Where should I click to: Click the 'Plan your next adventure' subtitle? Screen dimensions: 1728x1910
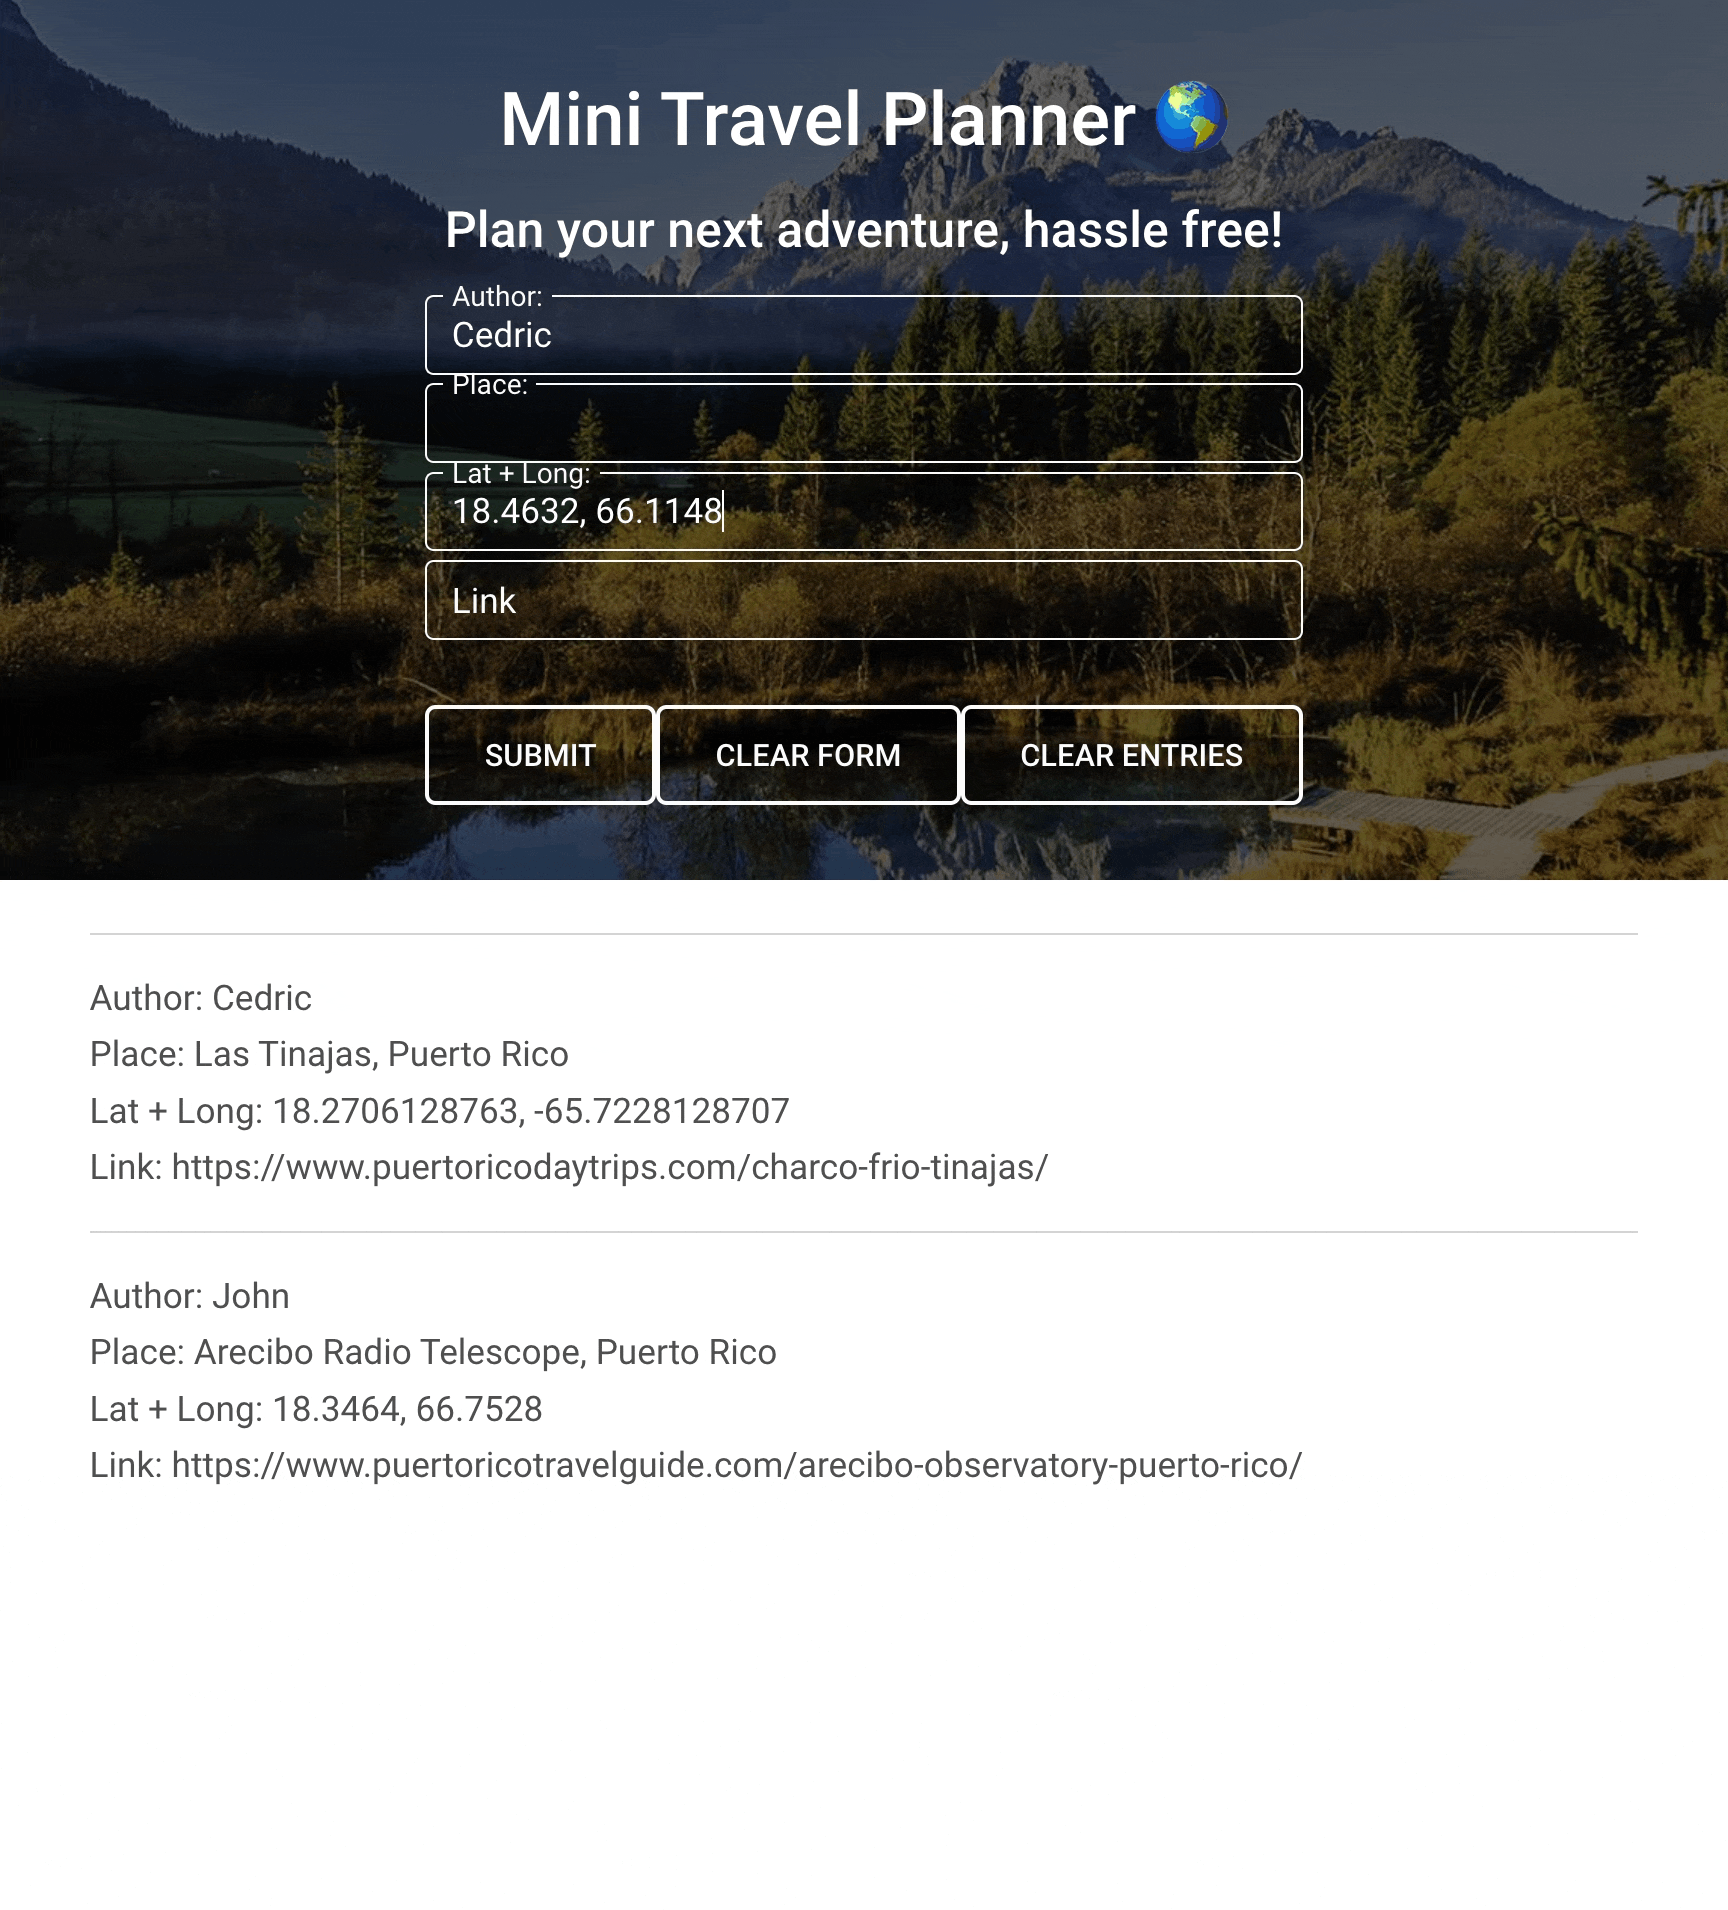[864, 230]
